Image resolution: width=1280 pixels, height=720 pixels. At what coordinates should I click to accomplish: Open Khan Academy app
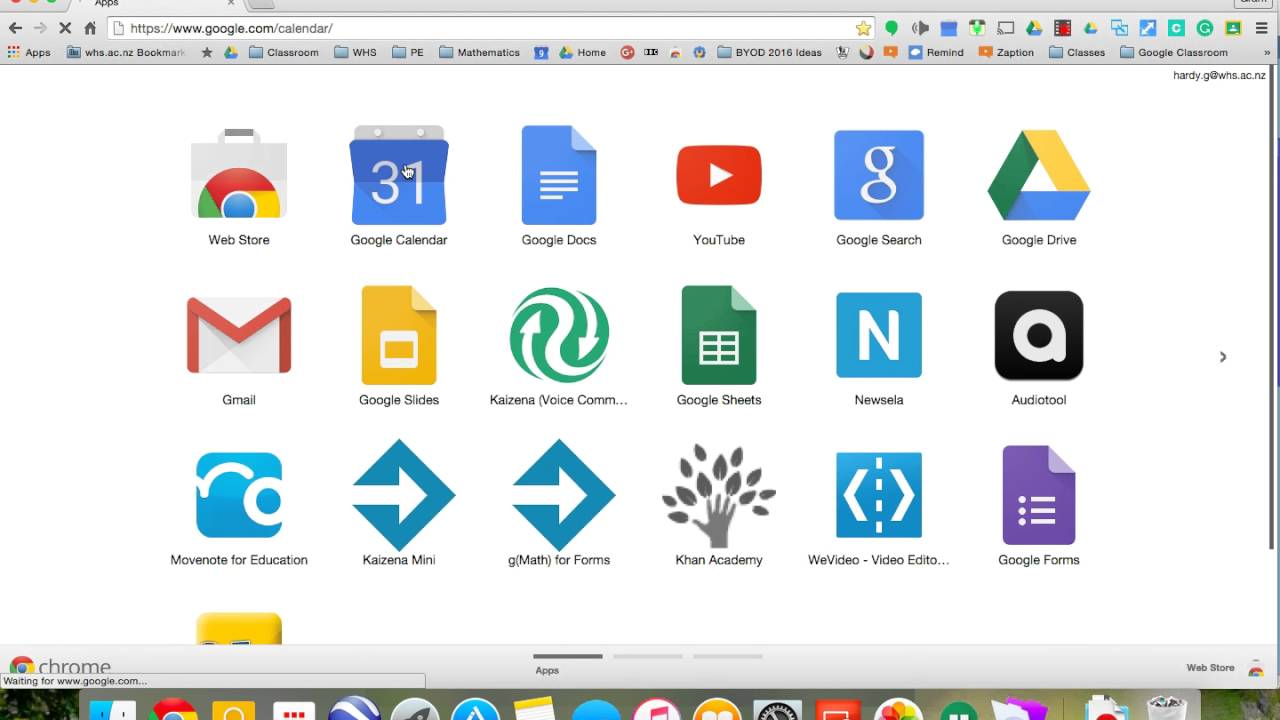click(719, 507)
